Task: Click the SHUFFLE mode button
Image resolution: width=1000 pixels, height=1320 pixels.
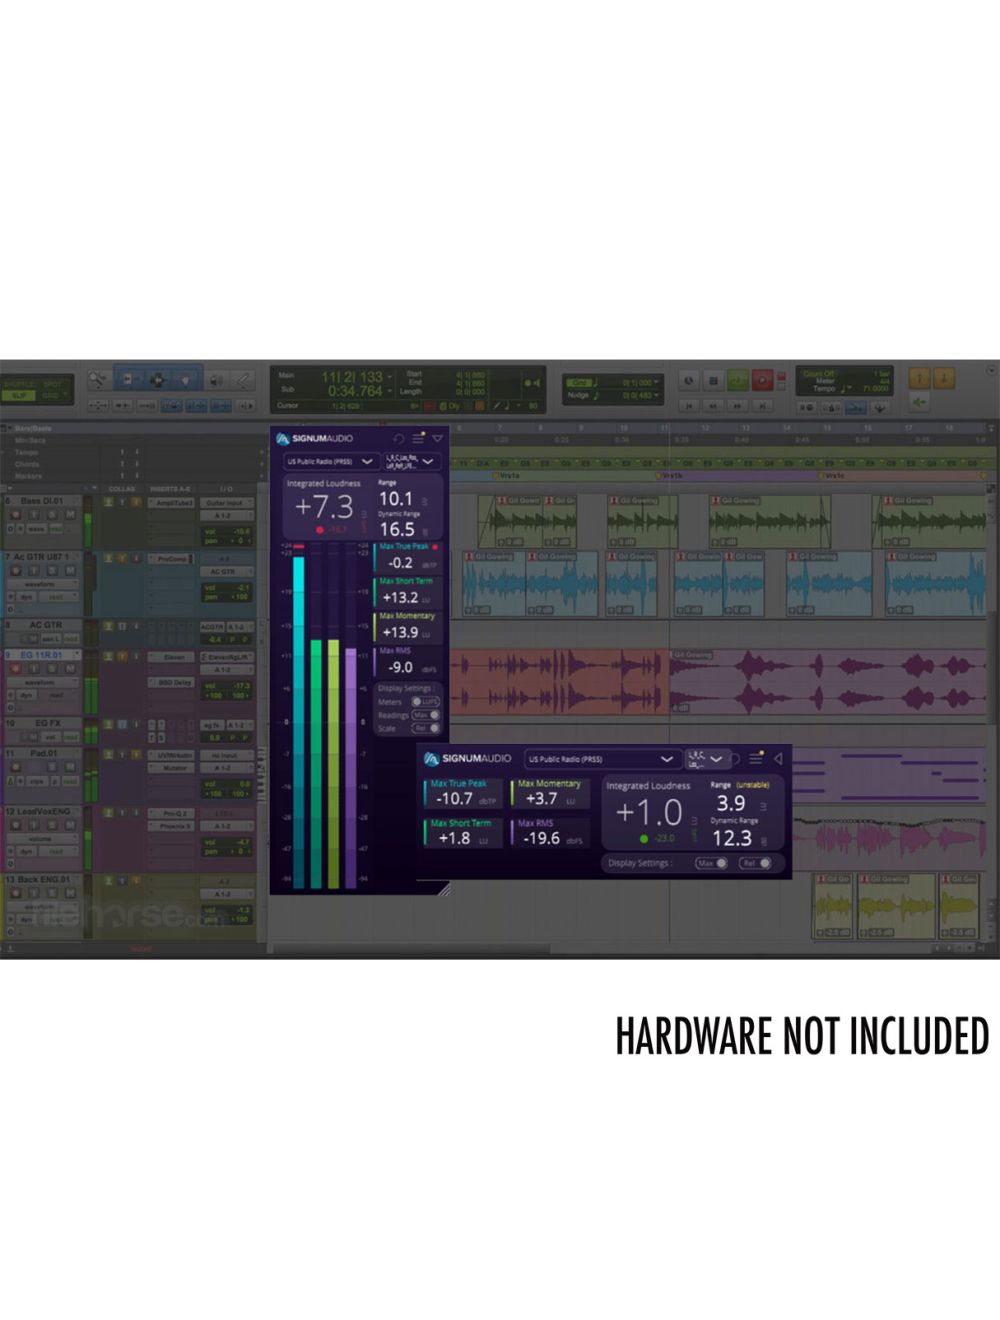Action: [18, 384]
